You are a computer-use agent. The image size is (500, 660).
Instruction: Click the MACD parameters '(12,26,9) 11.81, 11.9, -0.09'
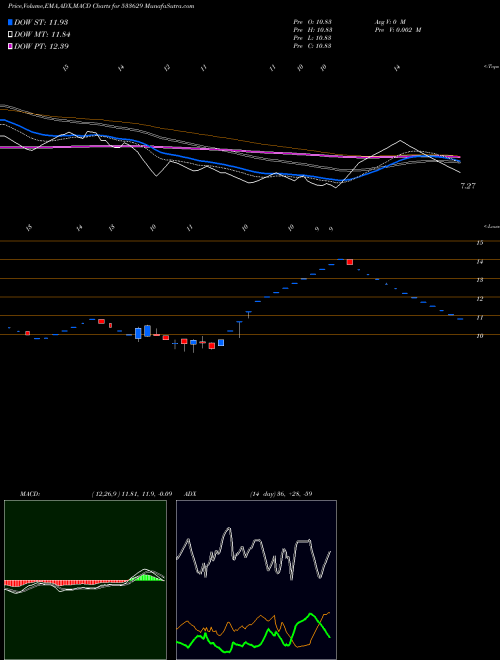tap(132, 494)
